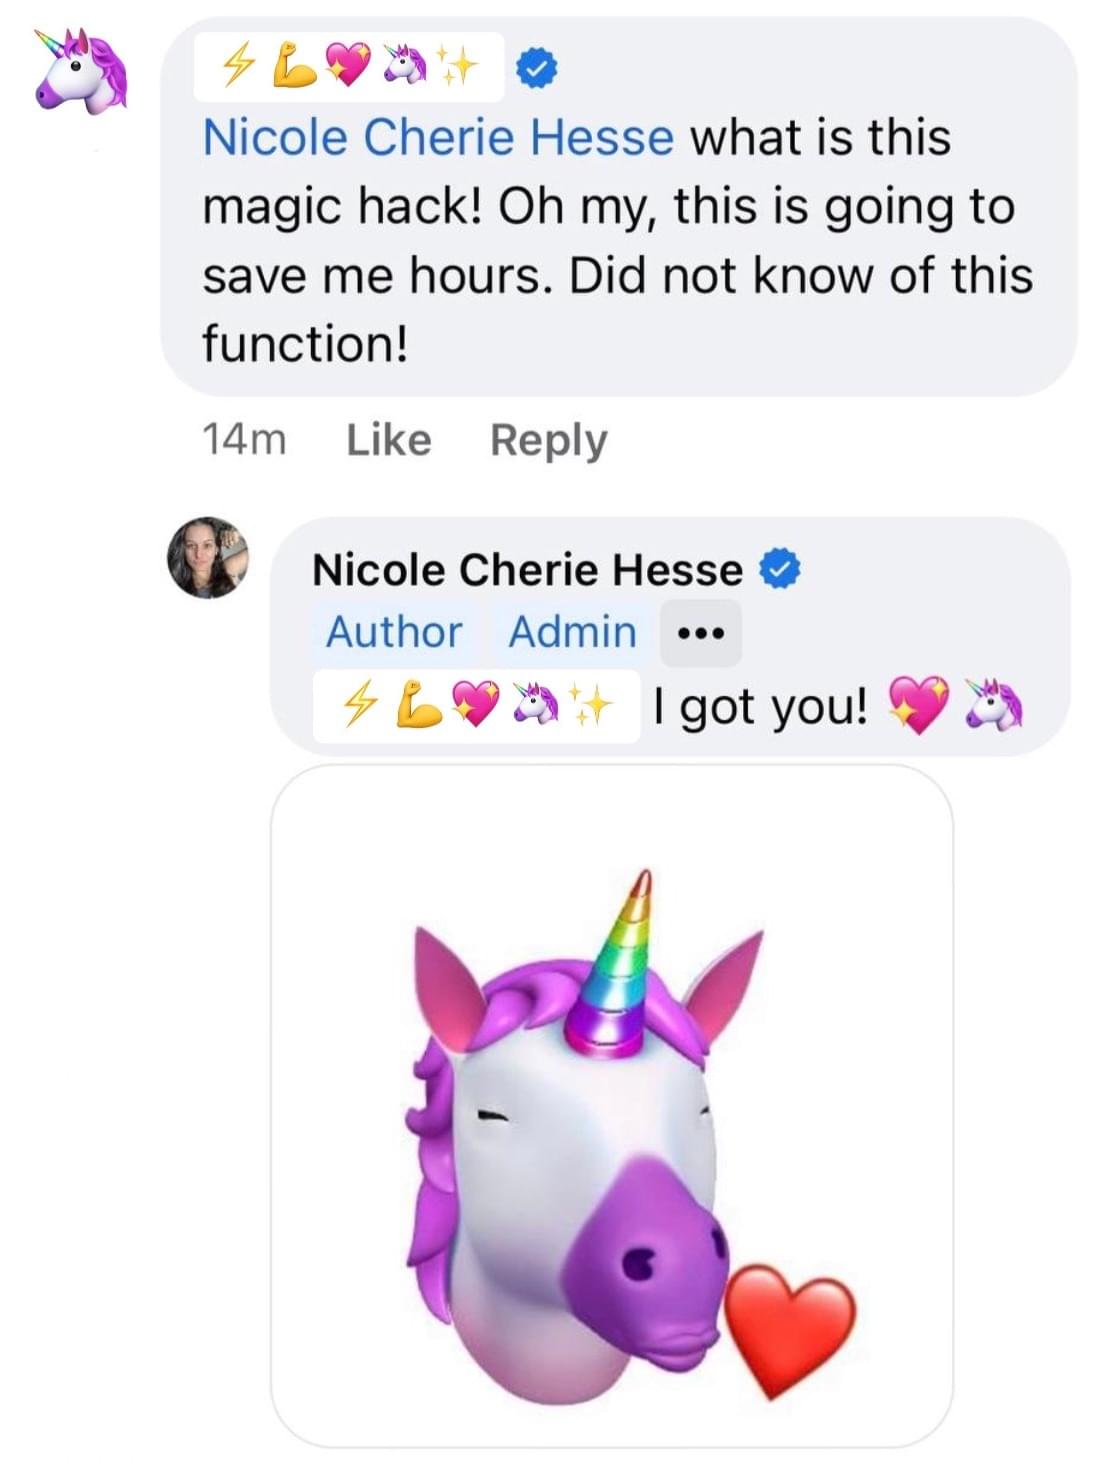Click the sparkling heart emoji after 'I got you!'
The height and width of the screenshot is (1461, 1097).
coord(919,705)
